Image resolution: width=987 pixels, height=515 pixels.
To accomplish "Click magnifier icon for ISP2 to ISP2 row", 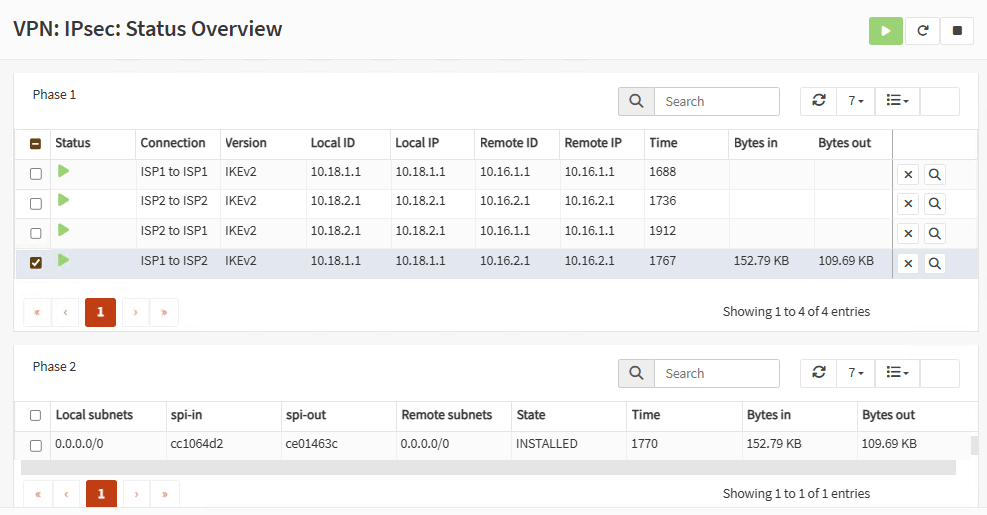I will point(935,204).
